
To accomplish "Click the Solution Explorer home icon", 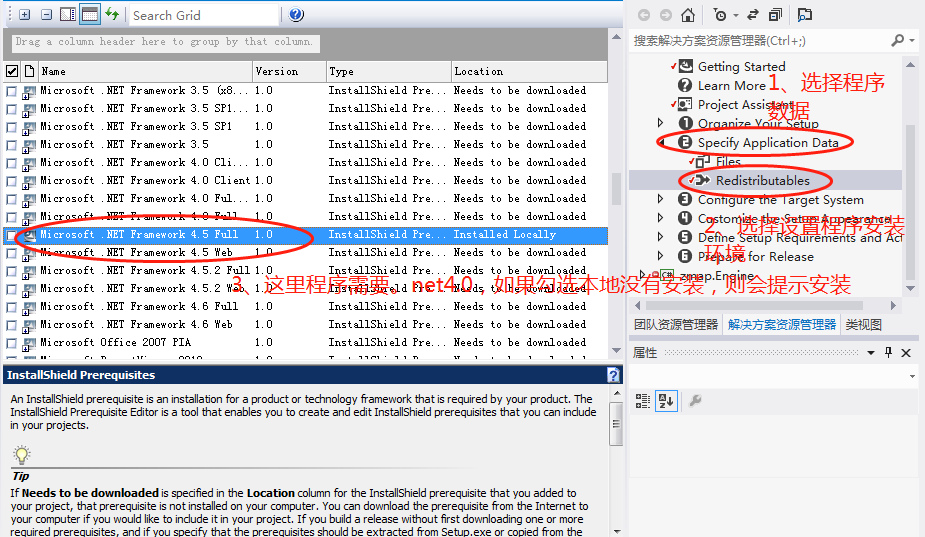I will point(688,15).
